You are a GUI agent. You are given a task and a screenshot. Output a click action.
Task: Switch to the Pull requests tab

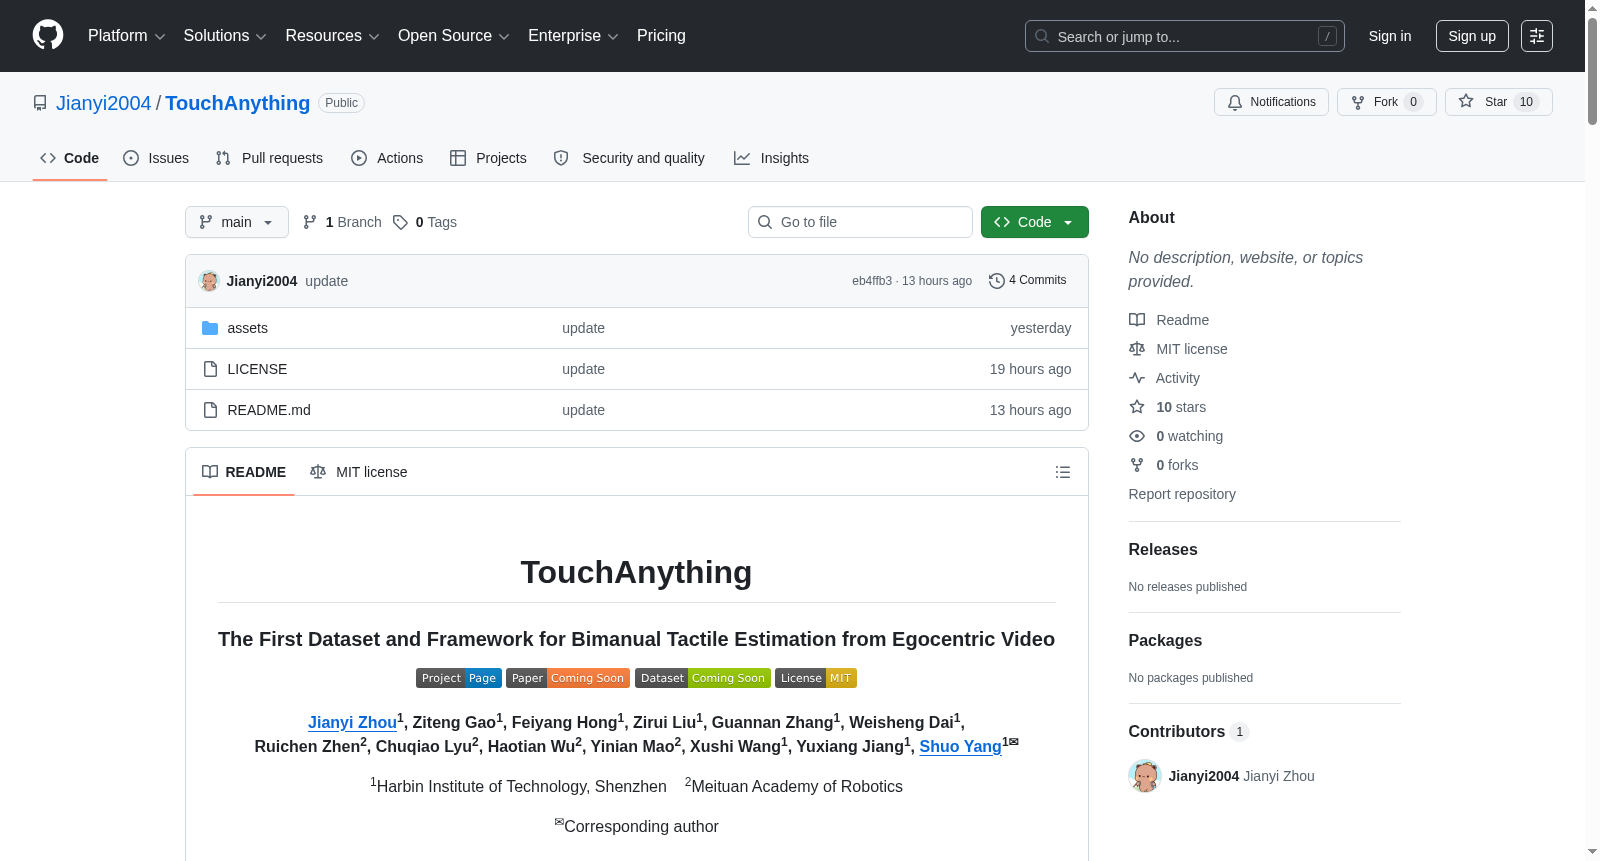(269, 158)
